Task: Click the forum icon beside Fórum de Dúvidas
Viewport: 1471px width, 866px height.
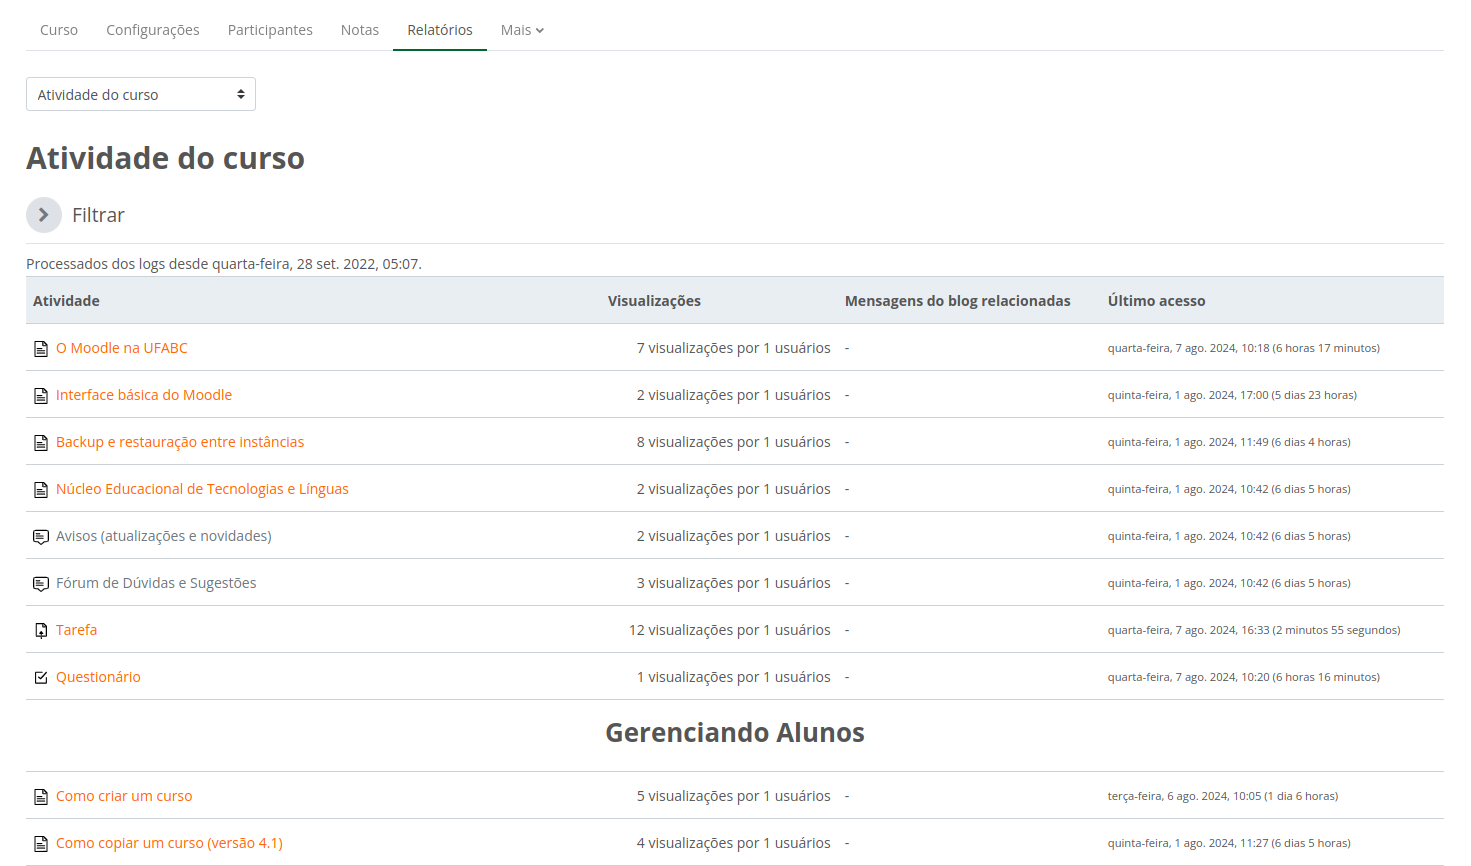Action: [x=41, y=584]
